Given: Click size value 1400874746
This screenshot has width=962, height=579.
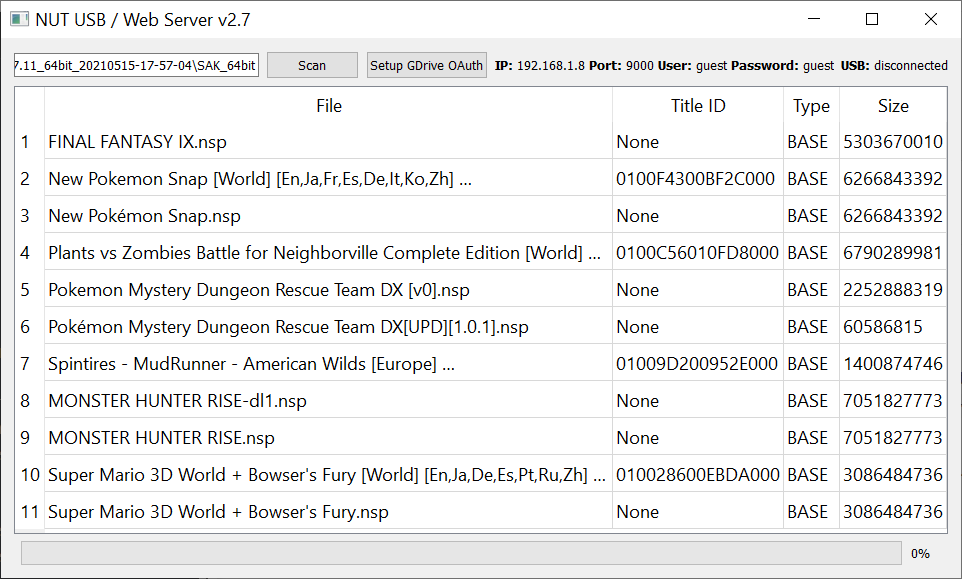Looking at the screenshot, I should pyautogui.click(x=893, y=364).
